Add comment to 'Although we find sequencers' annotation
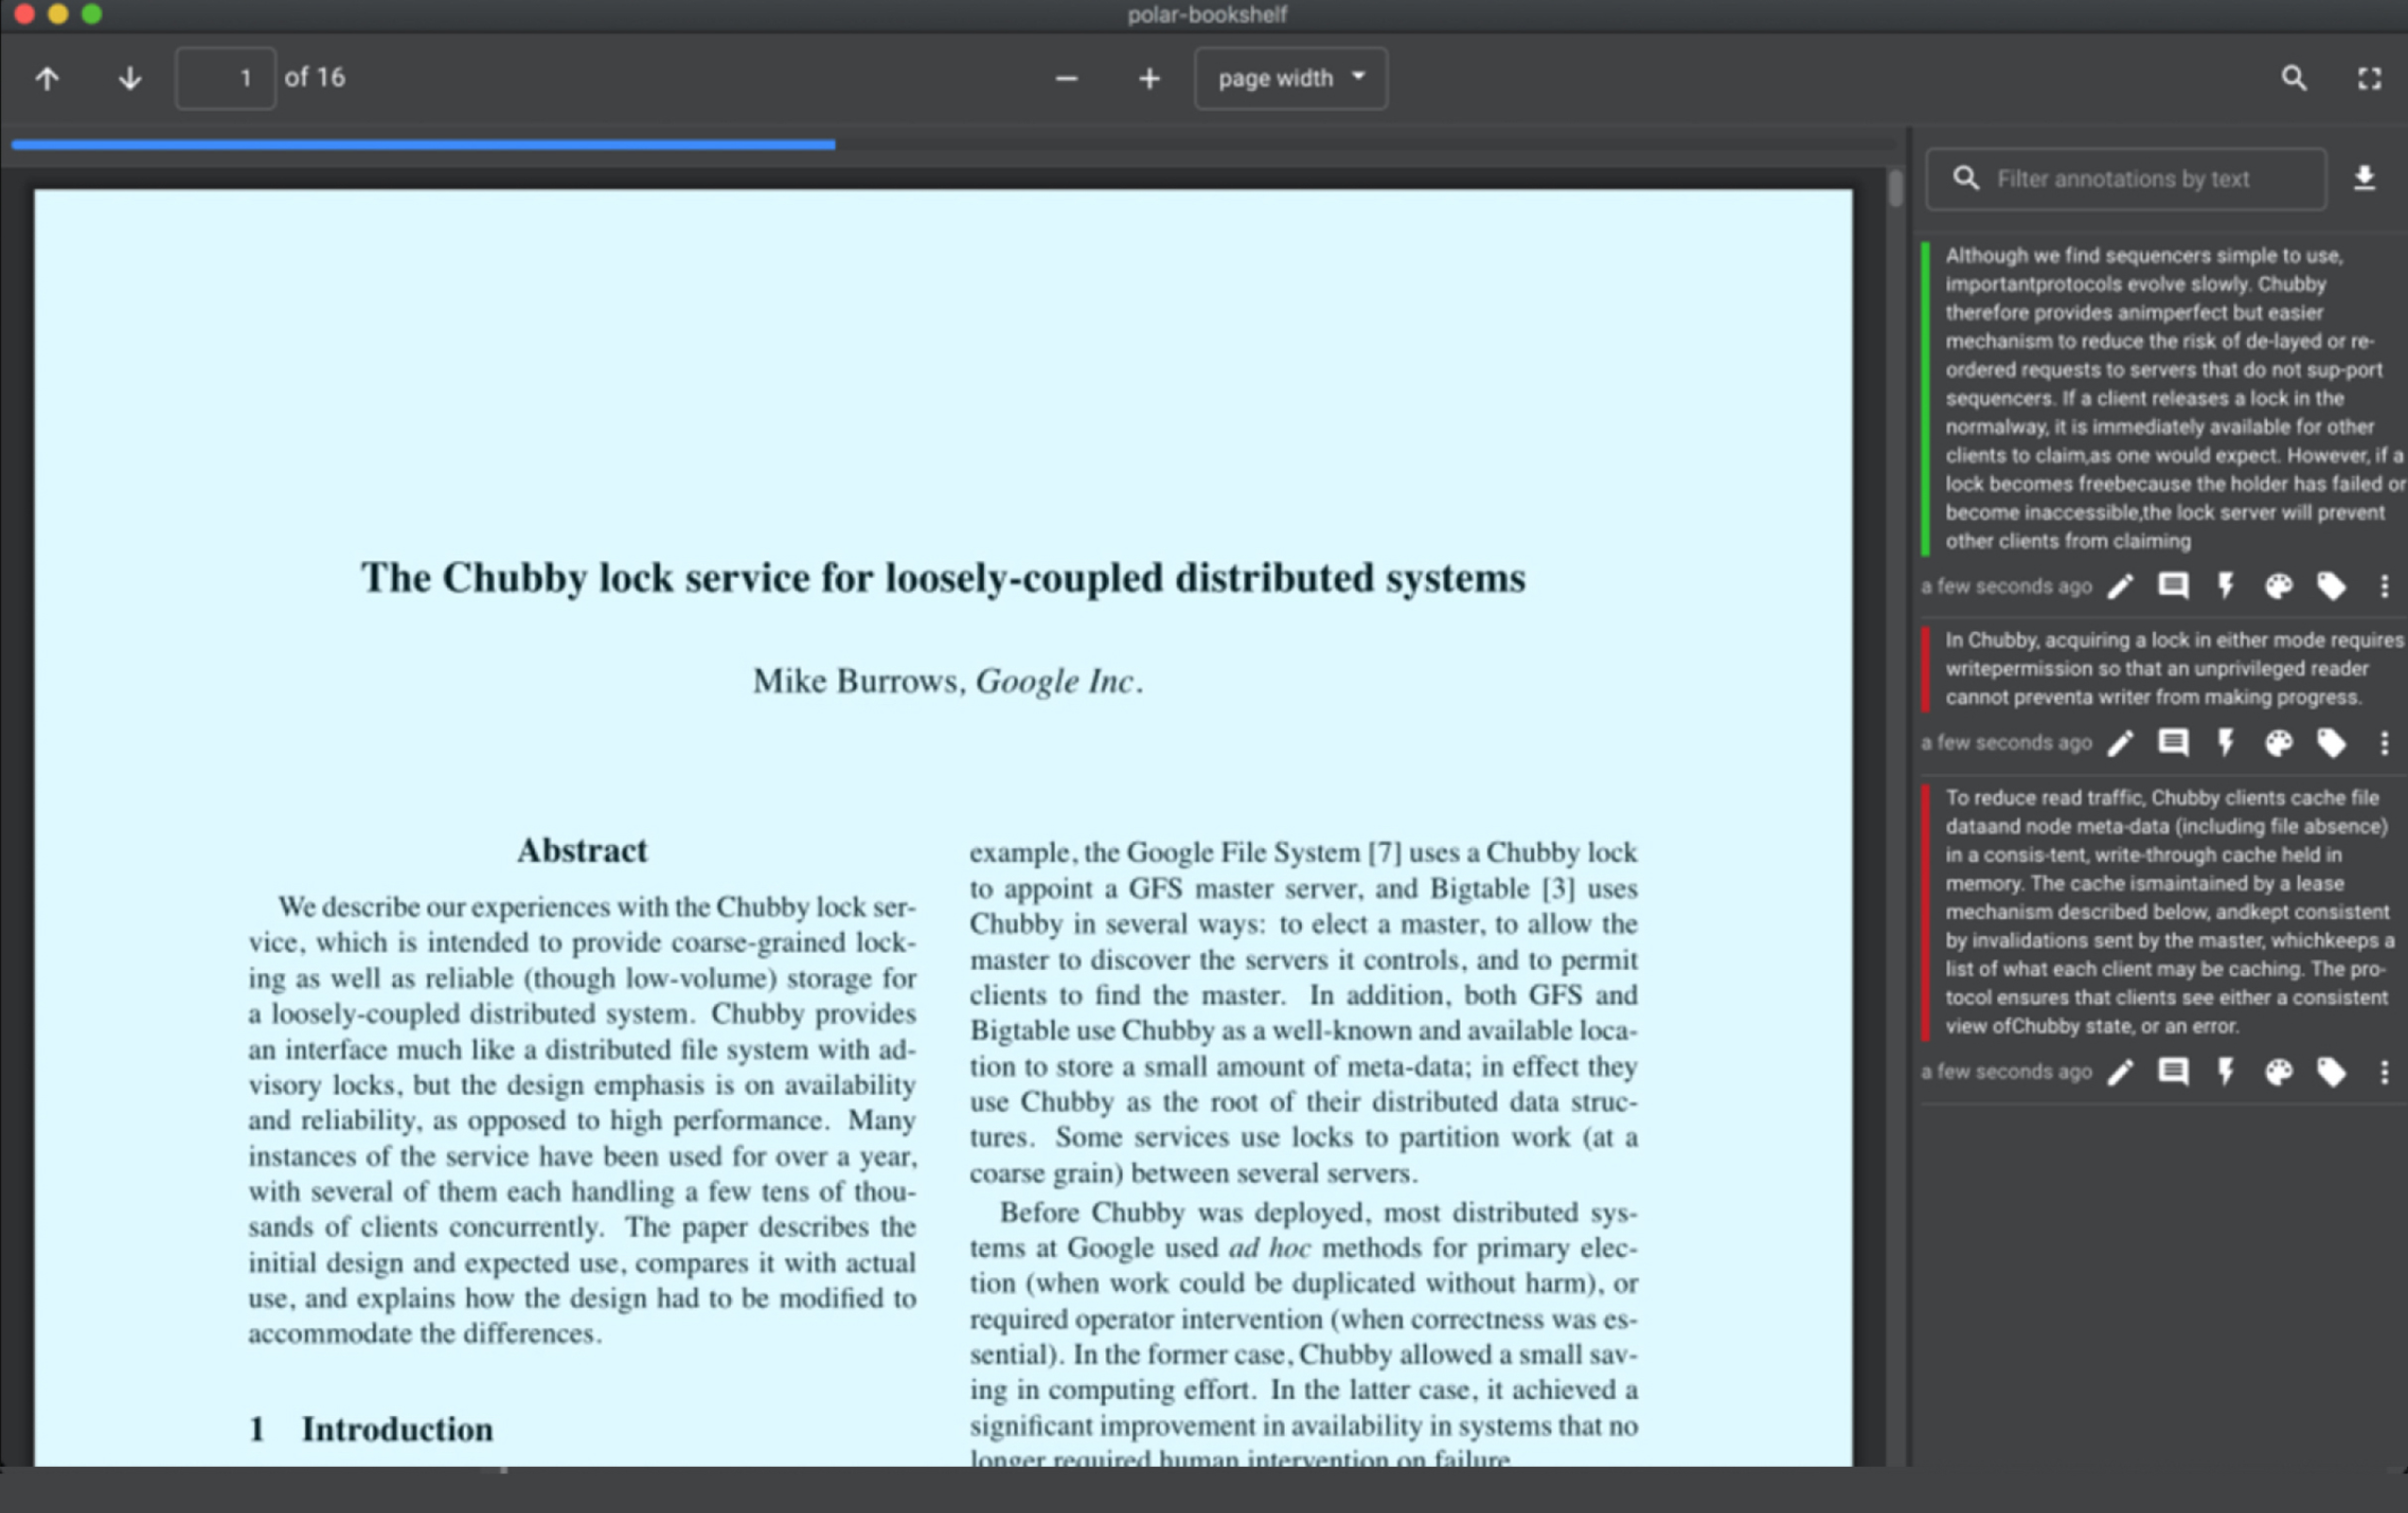The width and height of the screenshot is (2408, 1513). (2173, 586)
